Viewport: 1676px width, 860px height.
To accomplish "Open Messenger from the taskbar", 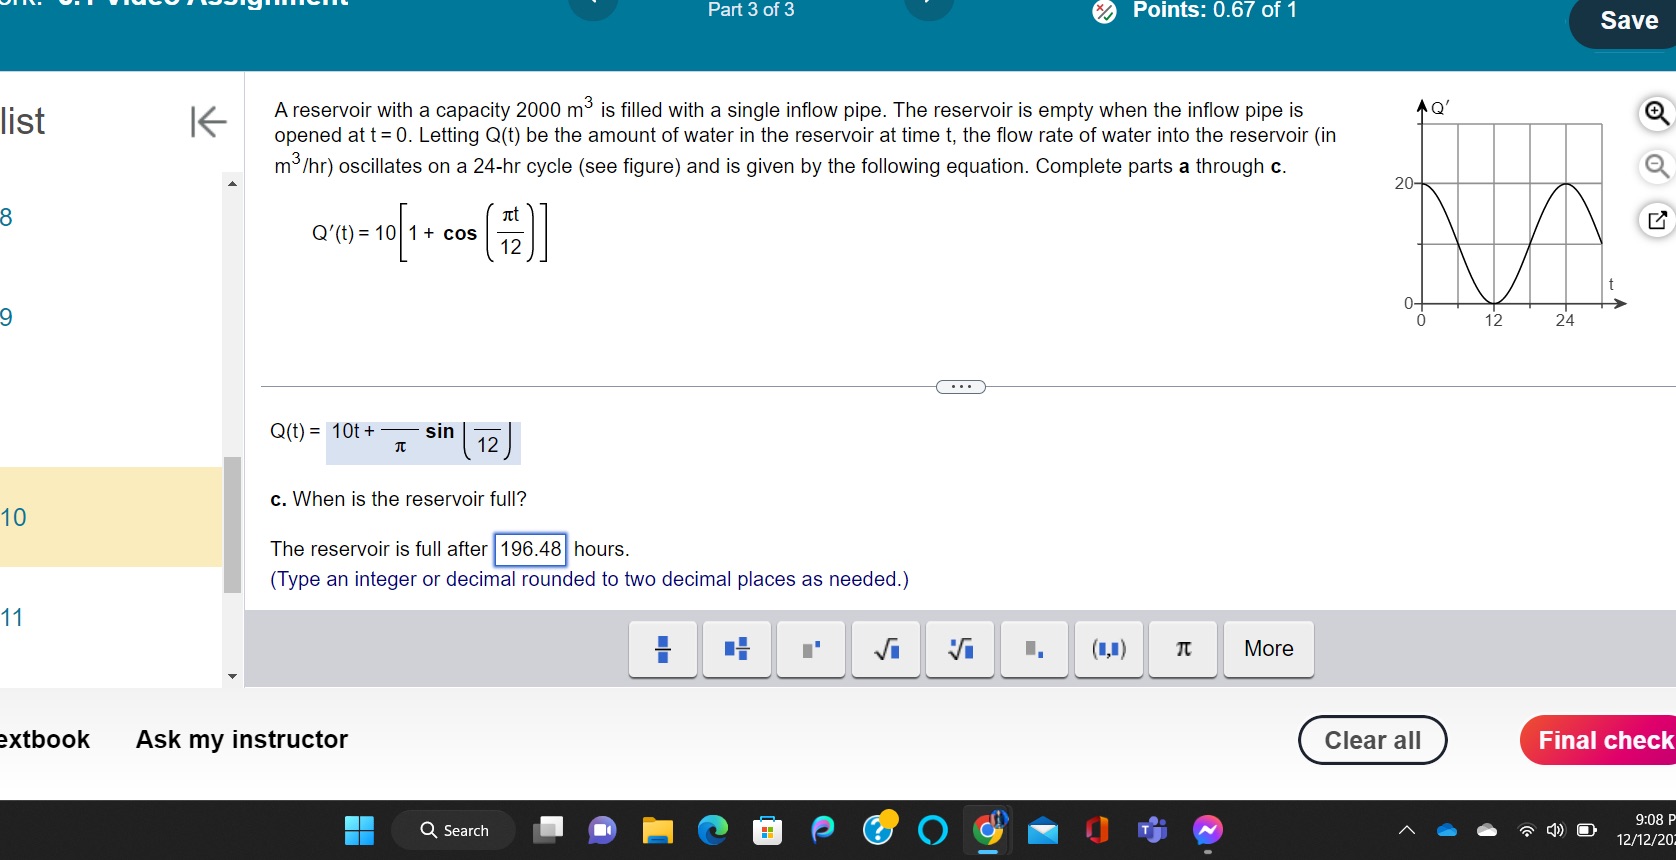I will pyautogui.click(x=1207, y=830).
